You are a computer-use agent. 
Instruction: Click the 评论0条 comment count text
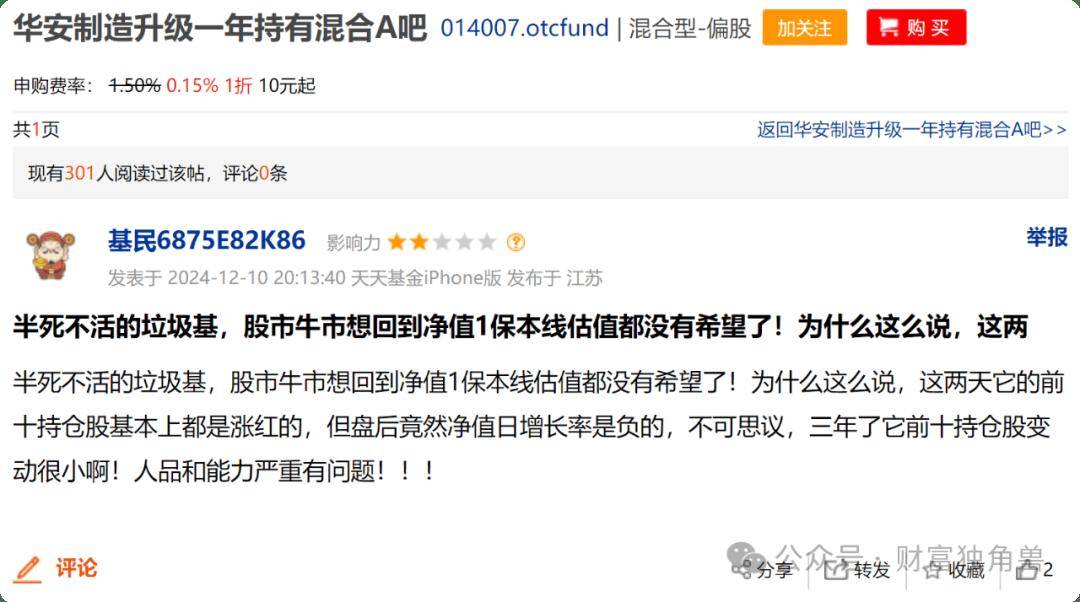point(255,173)
